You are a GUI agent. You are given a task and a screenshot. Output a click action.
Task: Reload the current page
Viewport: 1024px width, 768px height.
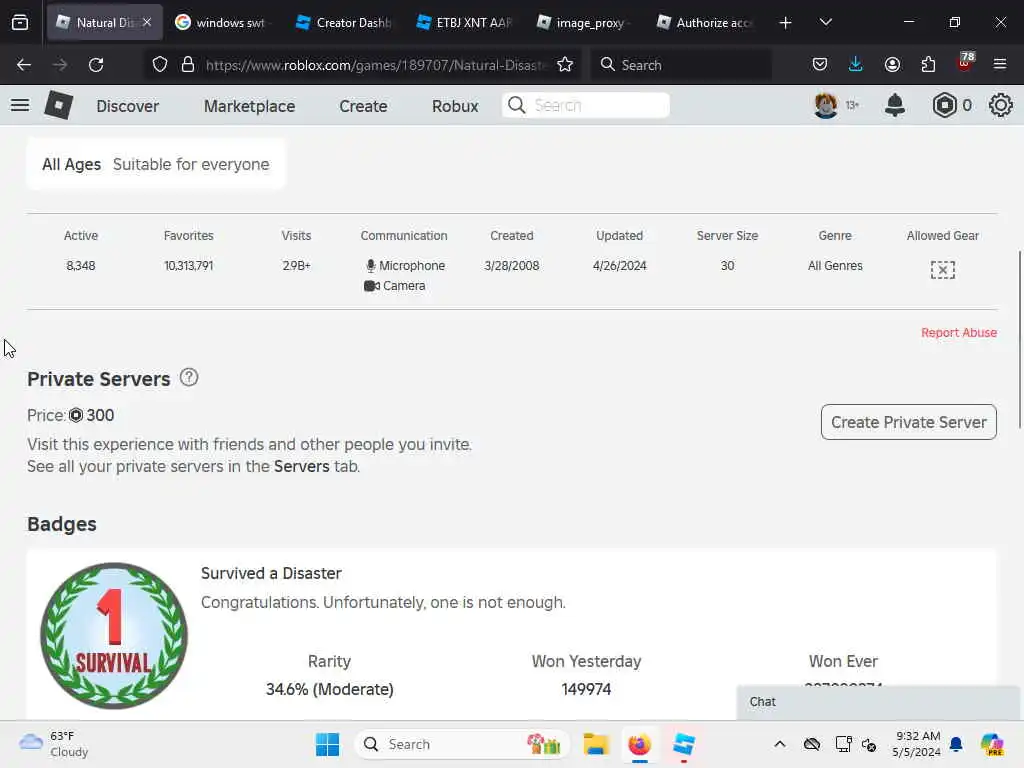coord(96,65)
